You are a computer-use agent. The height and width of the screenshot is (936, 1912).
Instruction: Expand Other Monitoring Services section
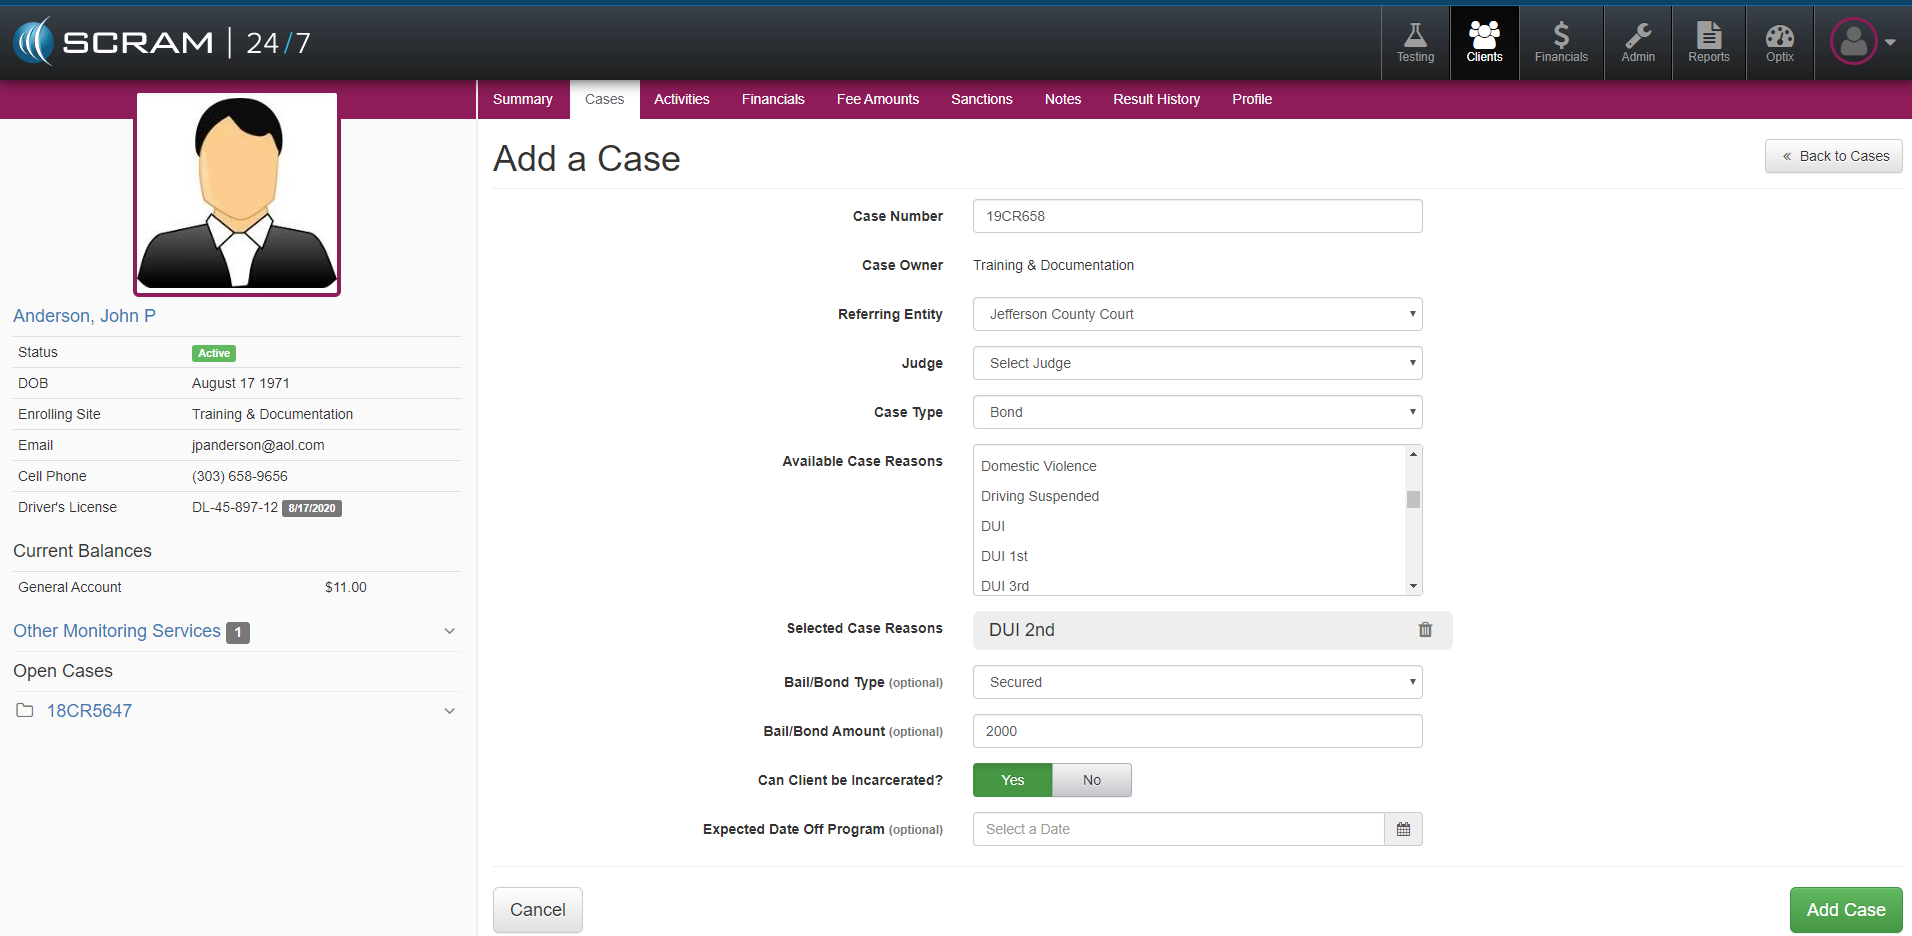(x=449, y=631)
